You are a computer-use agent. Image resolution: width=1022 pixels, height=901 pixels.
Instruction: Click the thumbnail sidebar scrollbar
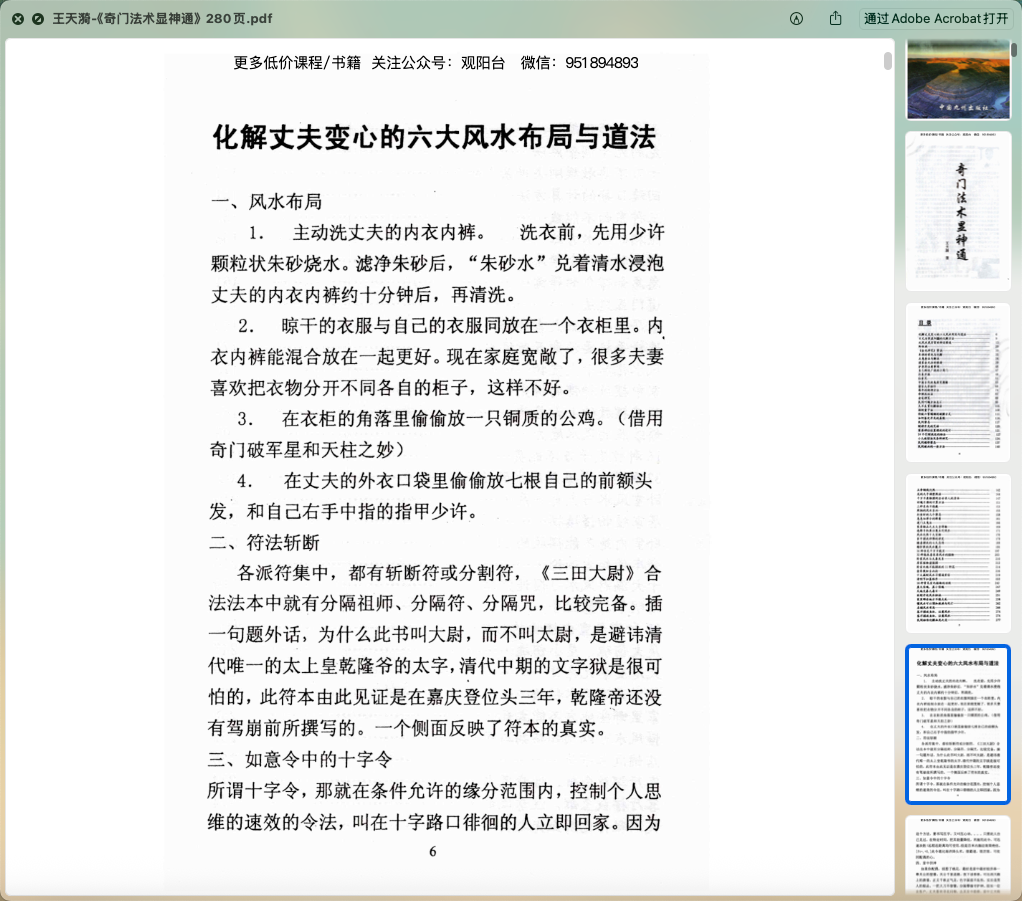pyautogui.click(x=1015, y=50)
